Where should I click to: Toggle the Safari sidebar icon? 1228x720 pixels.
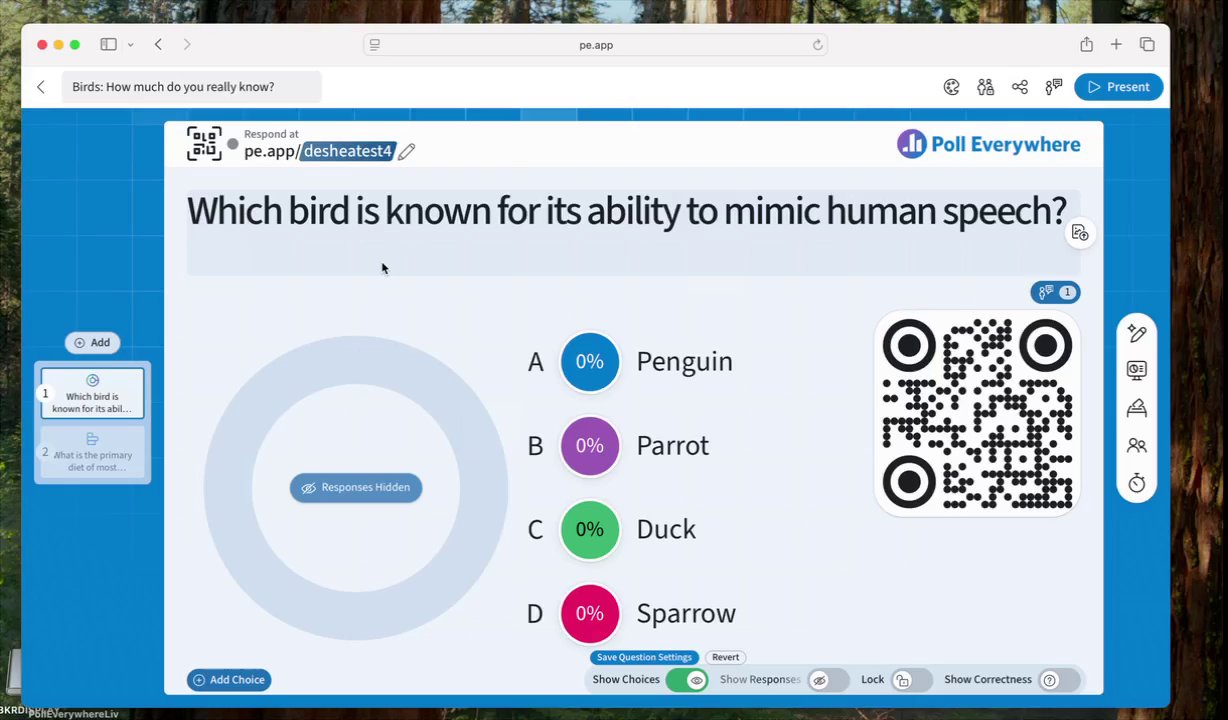coord(109,44)
